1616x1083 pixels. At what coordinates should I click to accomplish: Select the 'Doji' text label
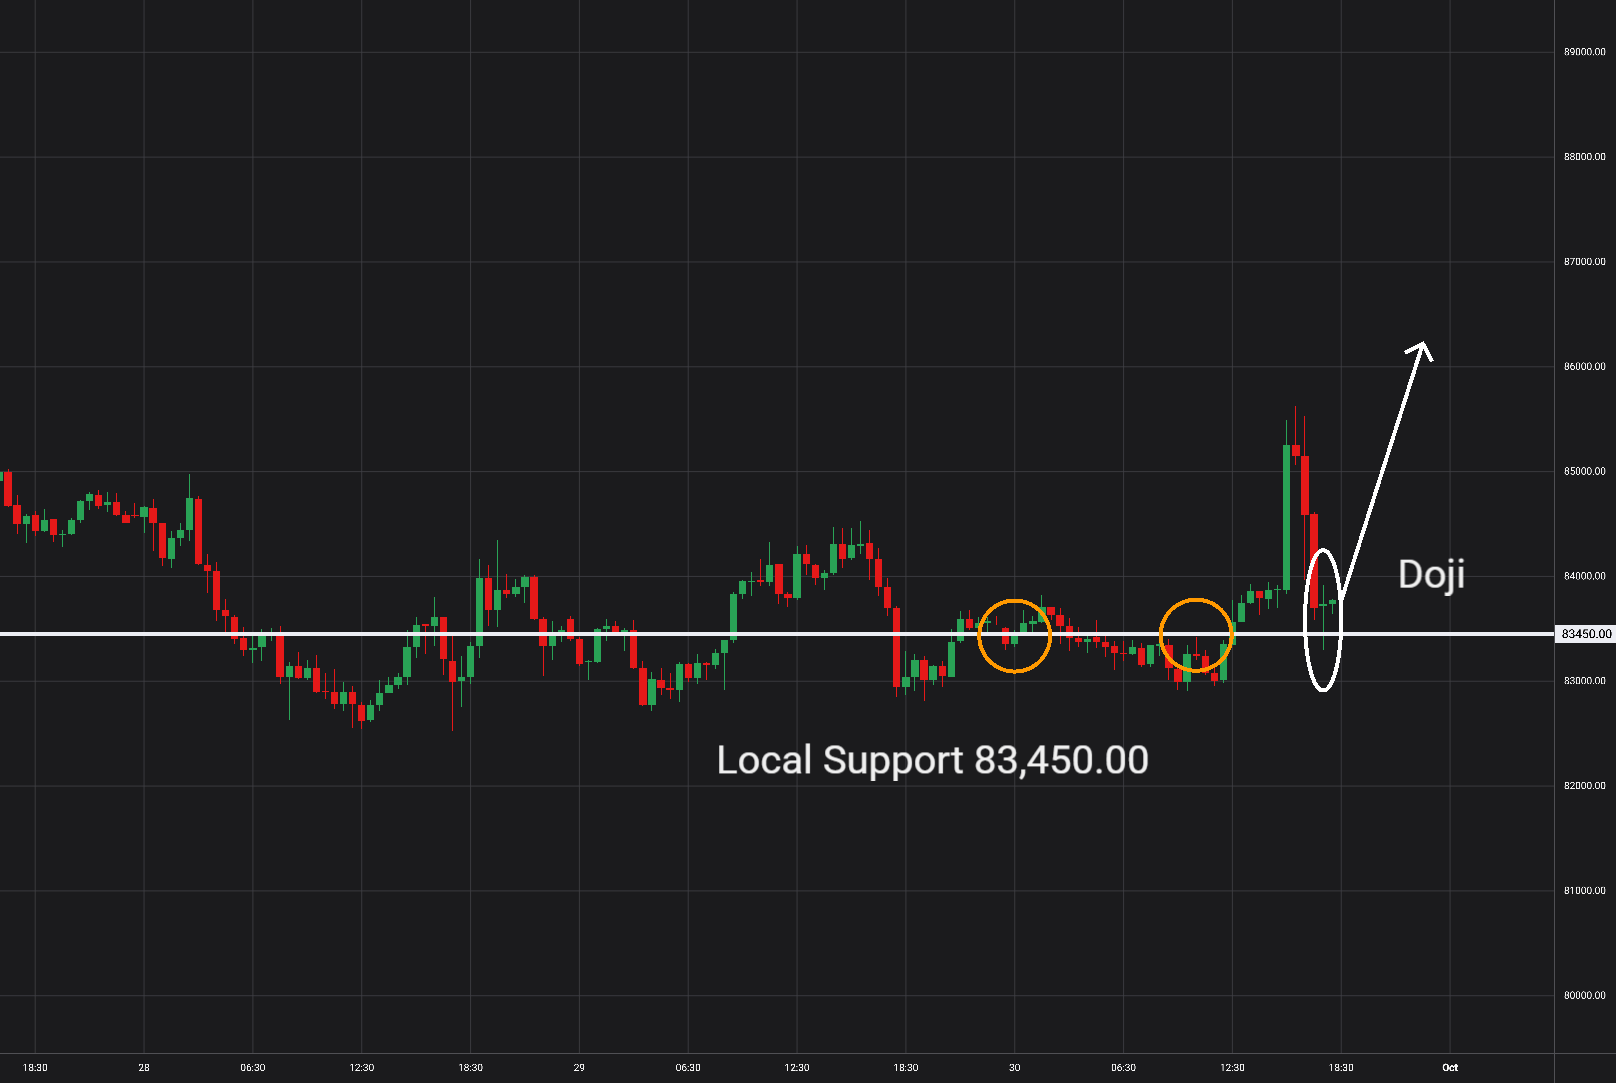pos(1431,574)
